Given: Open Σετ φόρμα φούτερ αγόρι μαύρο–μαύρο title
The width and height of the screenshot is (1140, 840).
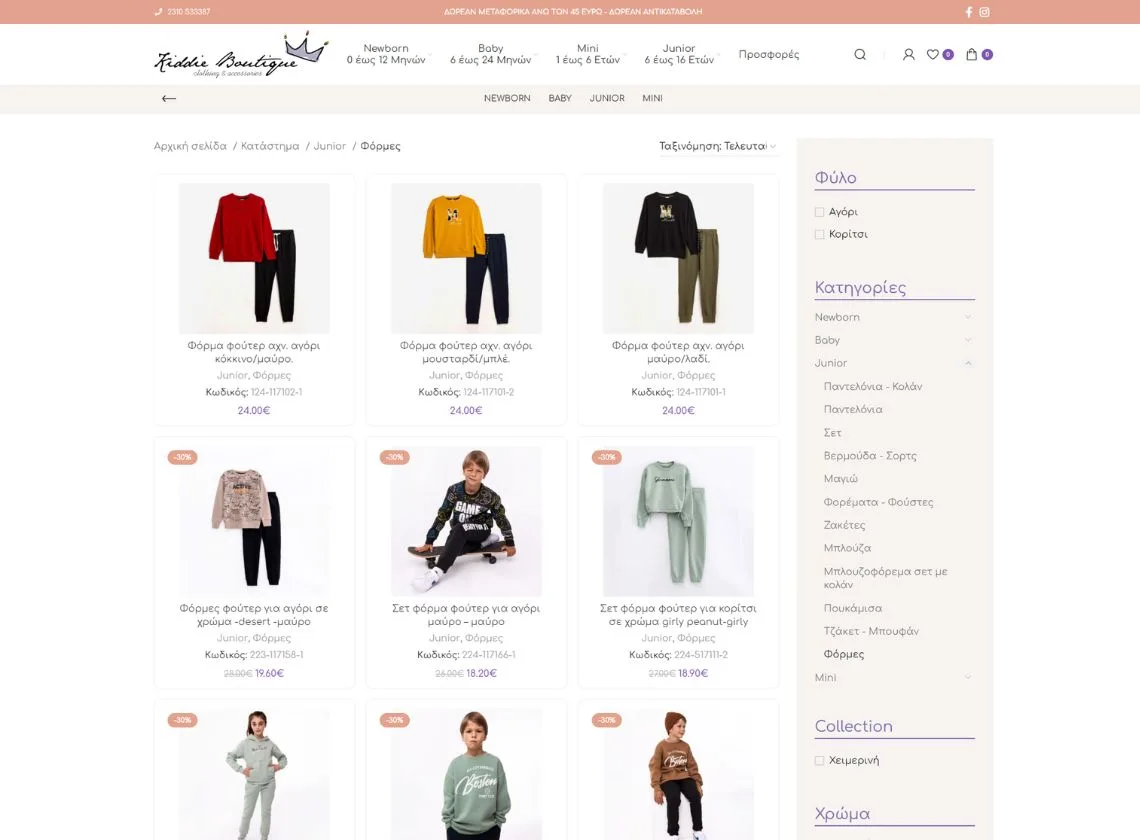Looking at the screenshot, I should tap(466, 615).
